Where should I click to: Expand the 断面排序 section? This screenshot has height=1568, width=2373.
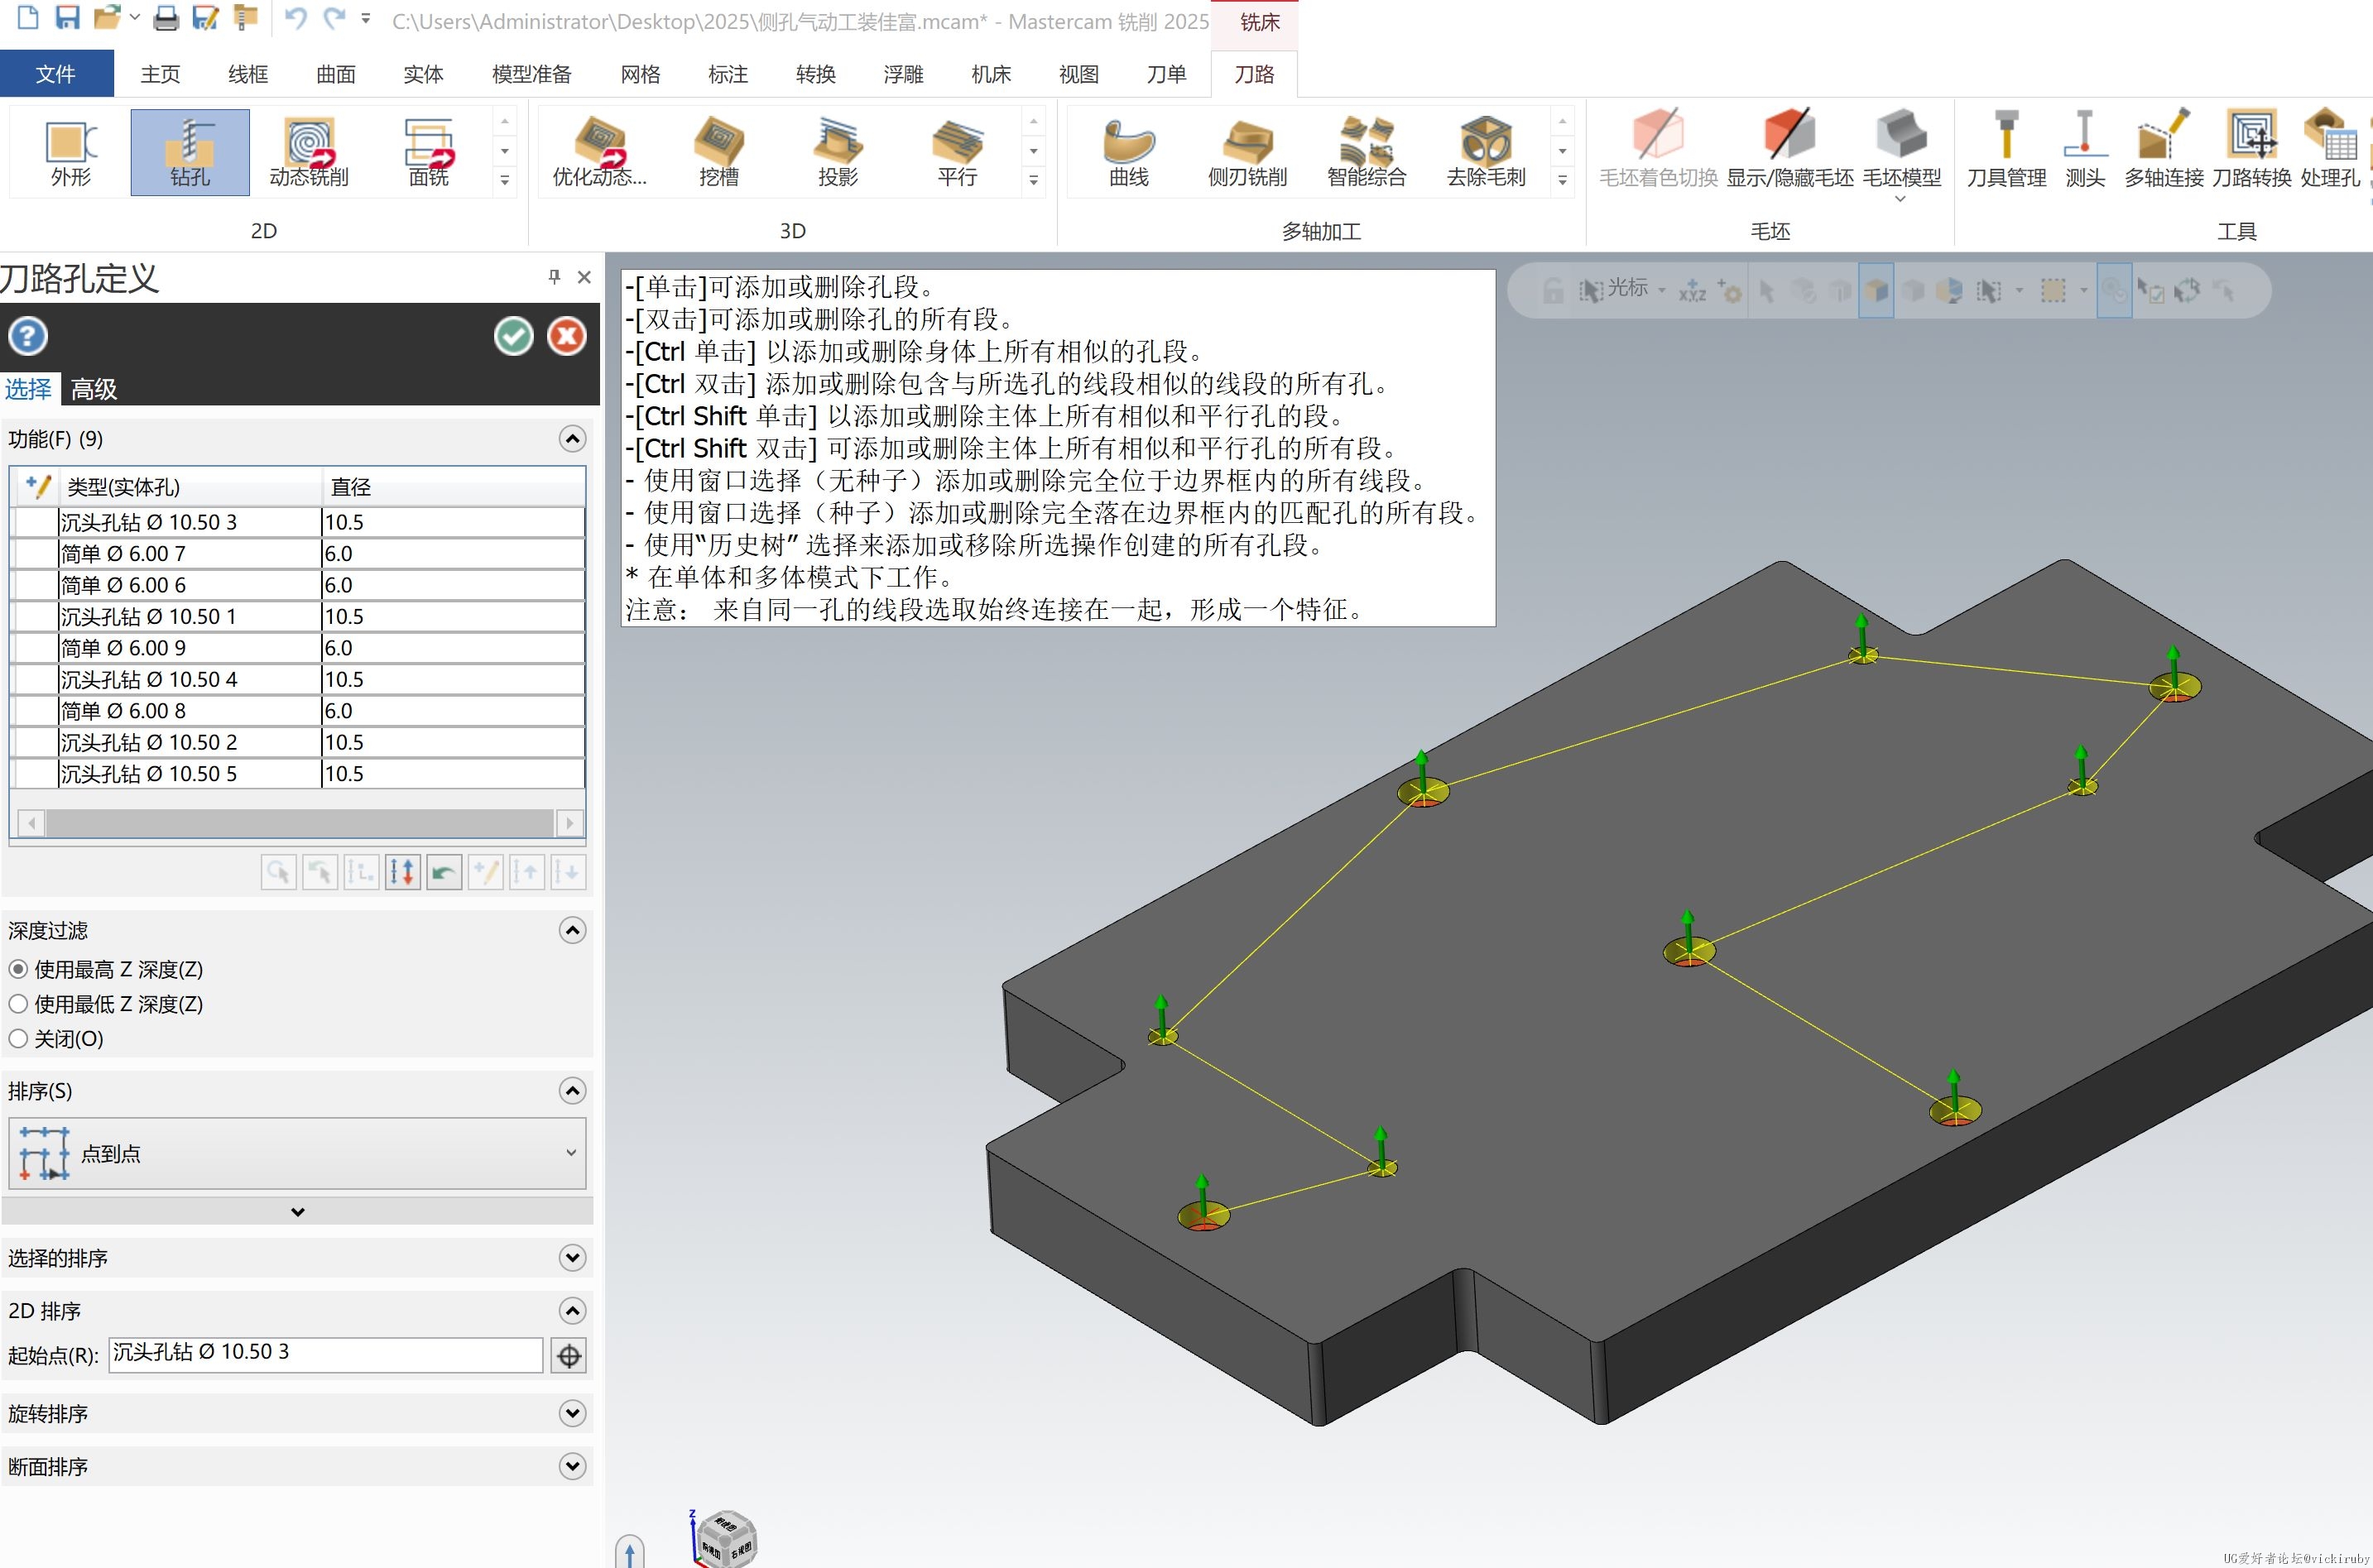pyautogui.click(x=572, y=1467)
